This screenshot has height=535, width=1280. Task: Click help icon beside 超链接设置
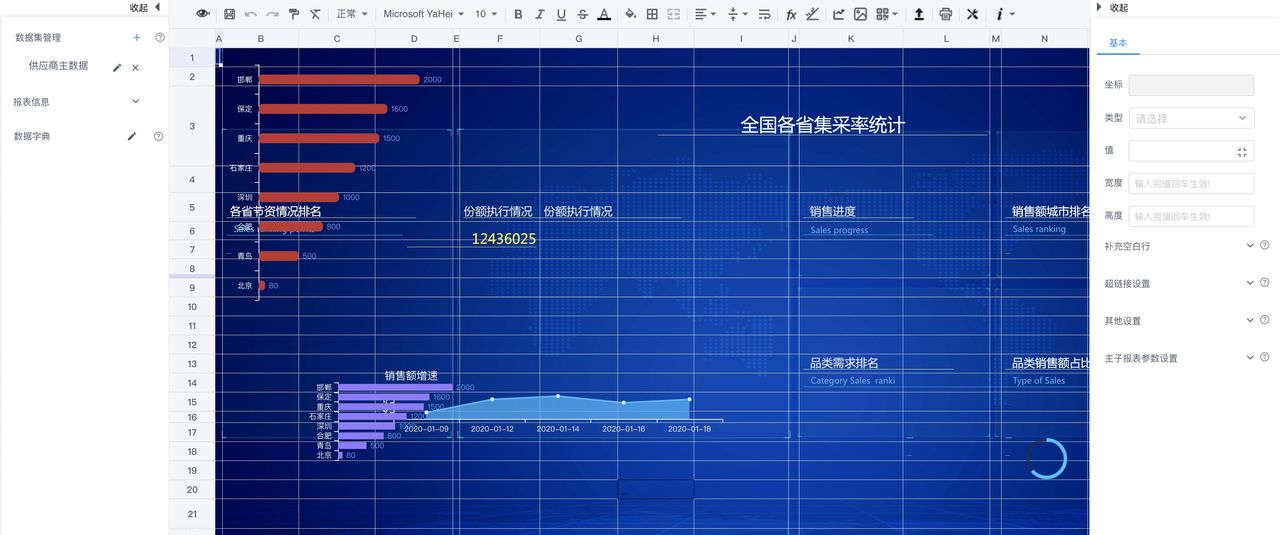[1265, 283]
